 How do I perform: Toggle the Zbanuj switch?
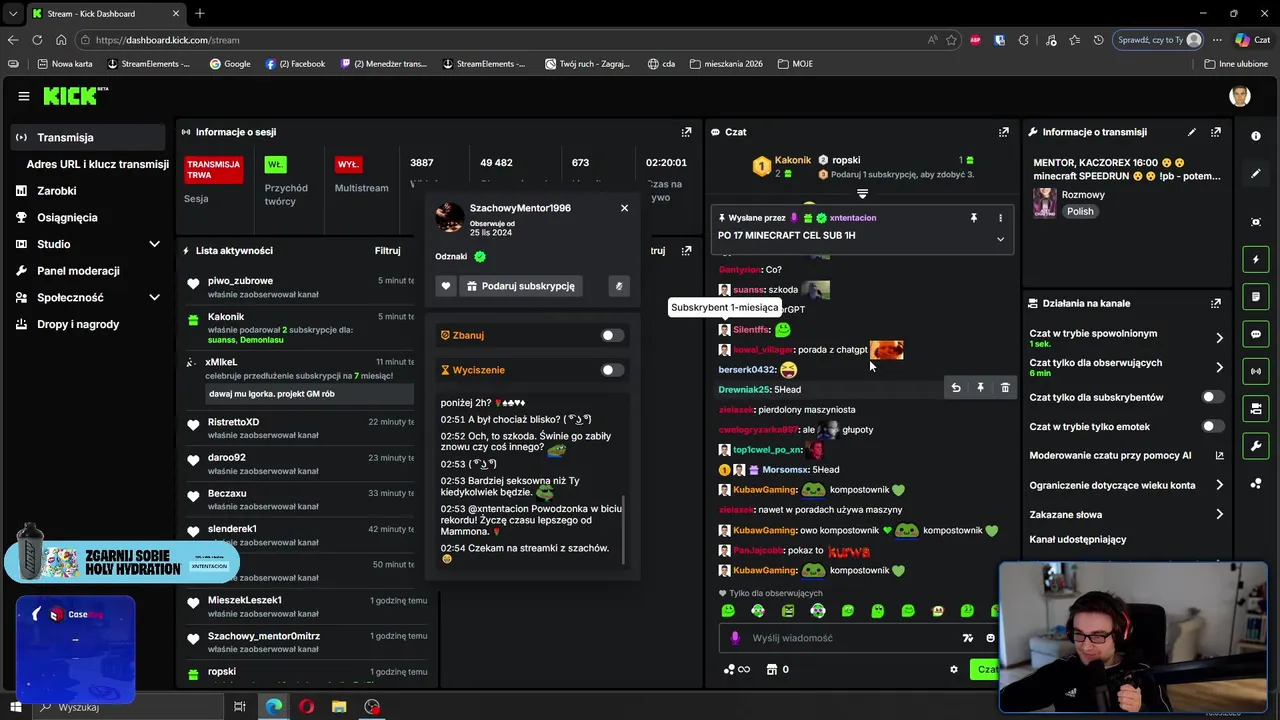tap(612, 336)
